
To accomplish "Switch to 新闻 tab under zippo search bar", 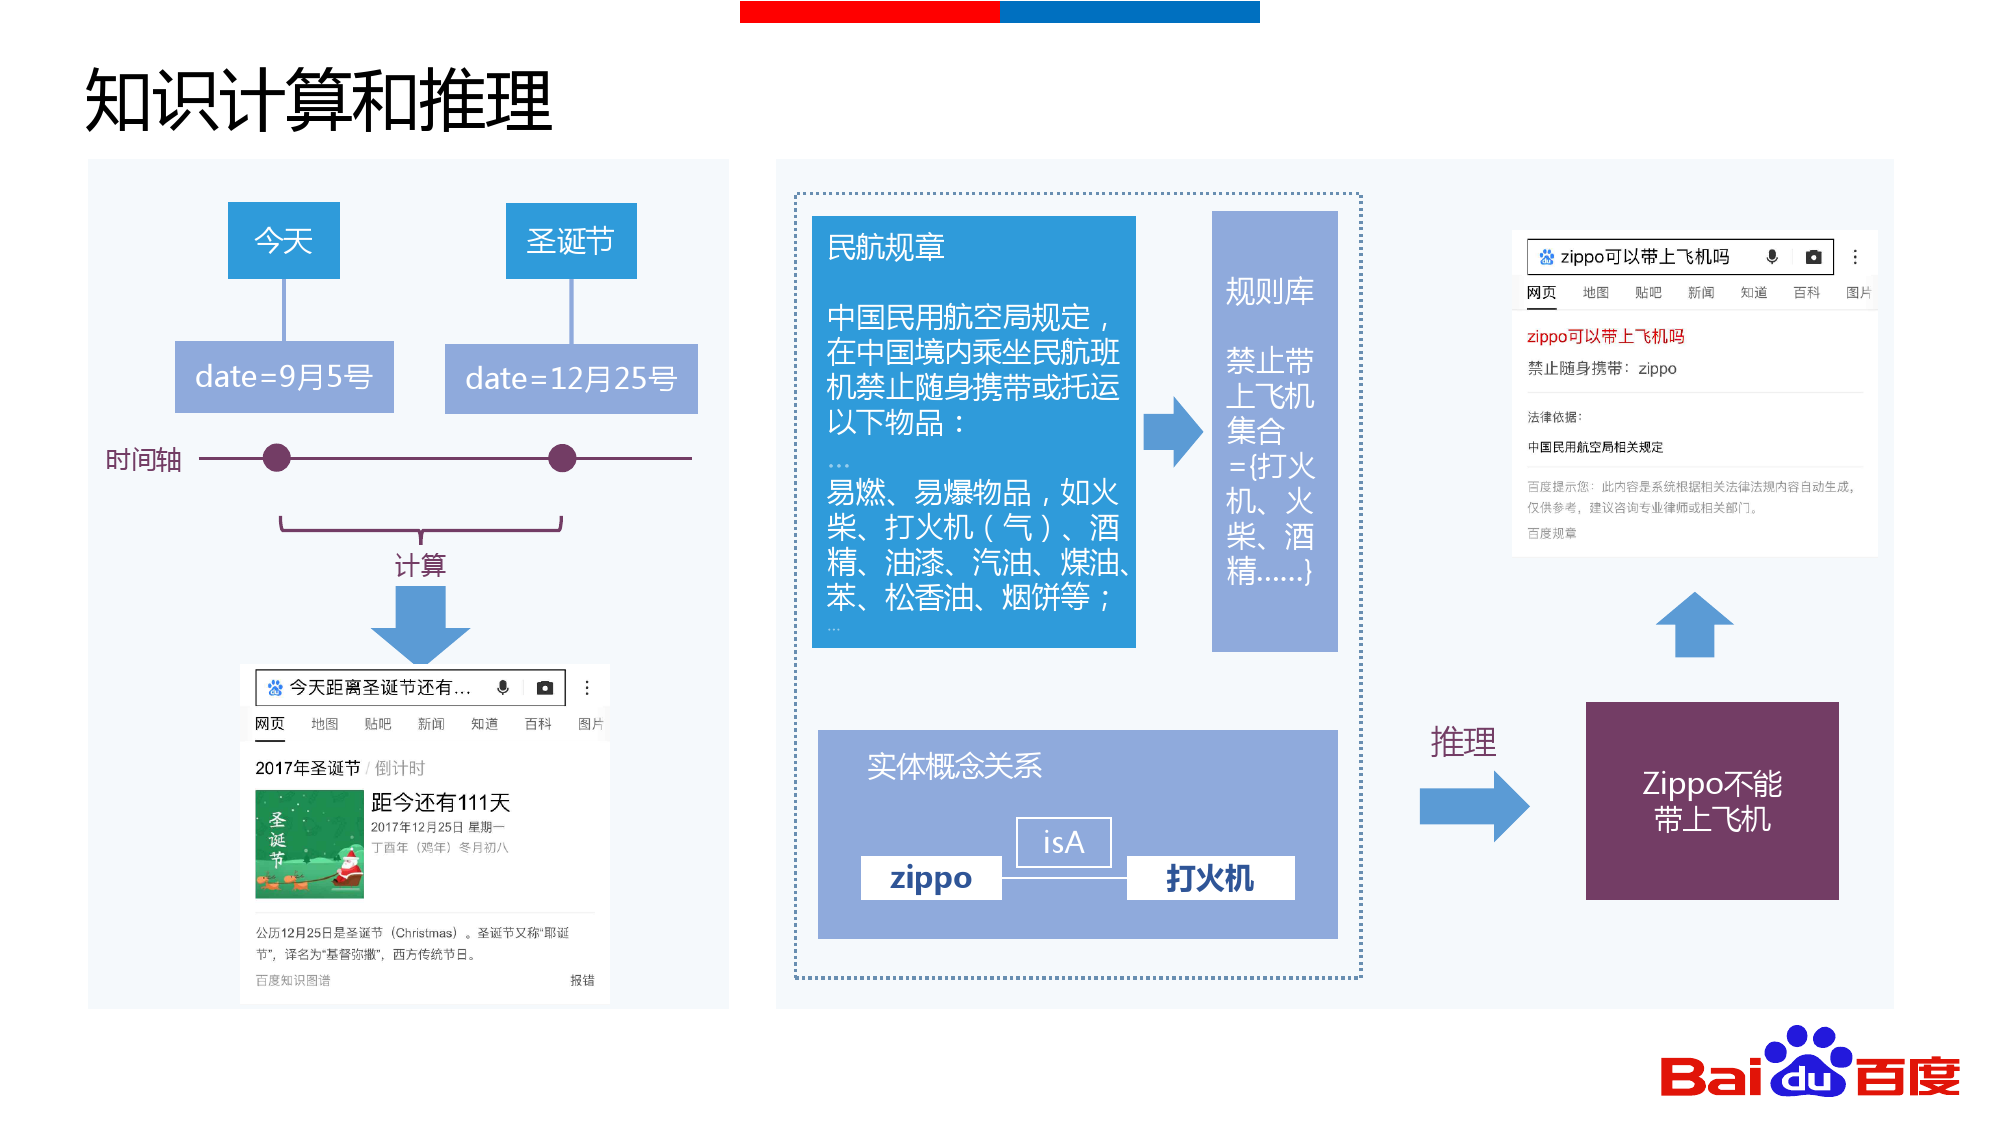I will 1700,292.
